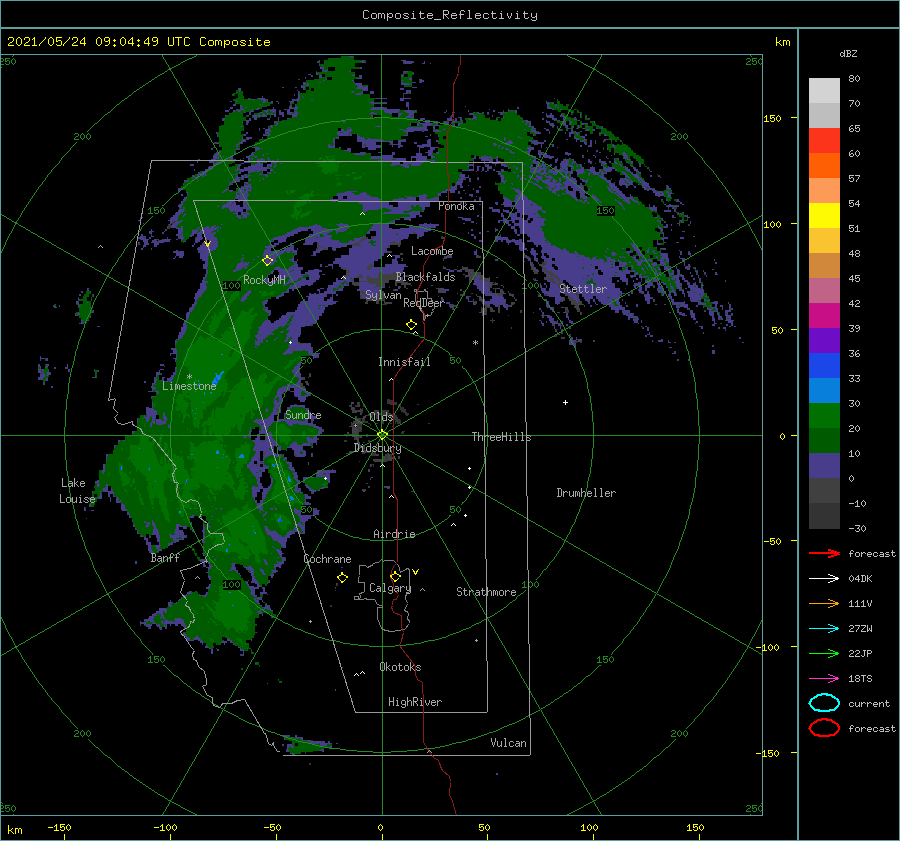Click the cyan current ellipse icon
Screen dimensions: 900x841
coord(824,703)
